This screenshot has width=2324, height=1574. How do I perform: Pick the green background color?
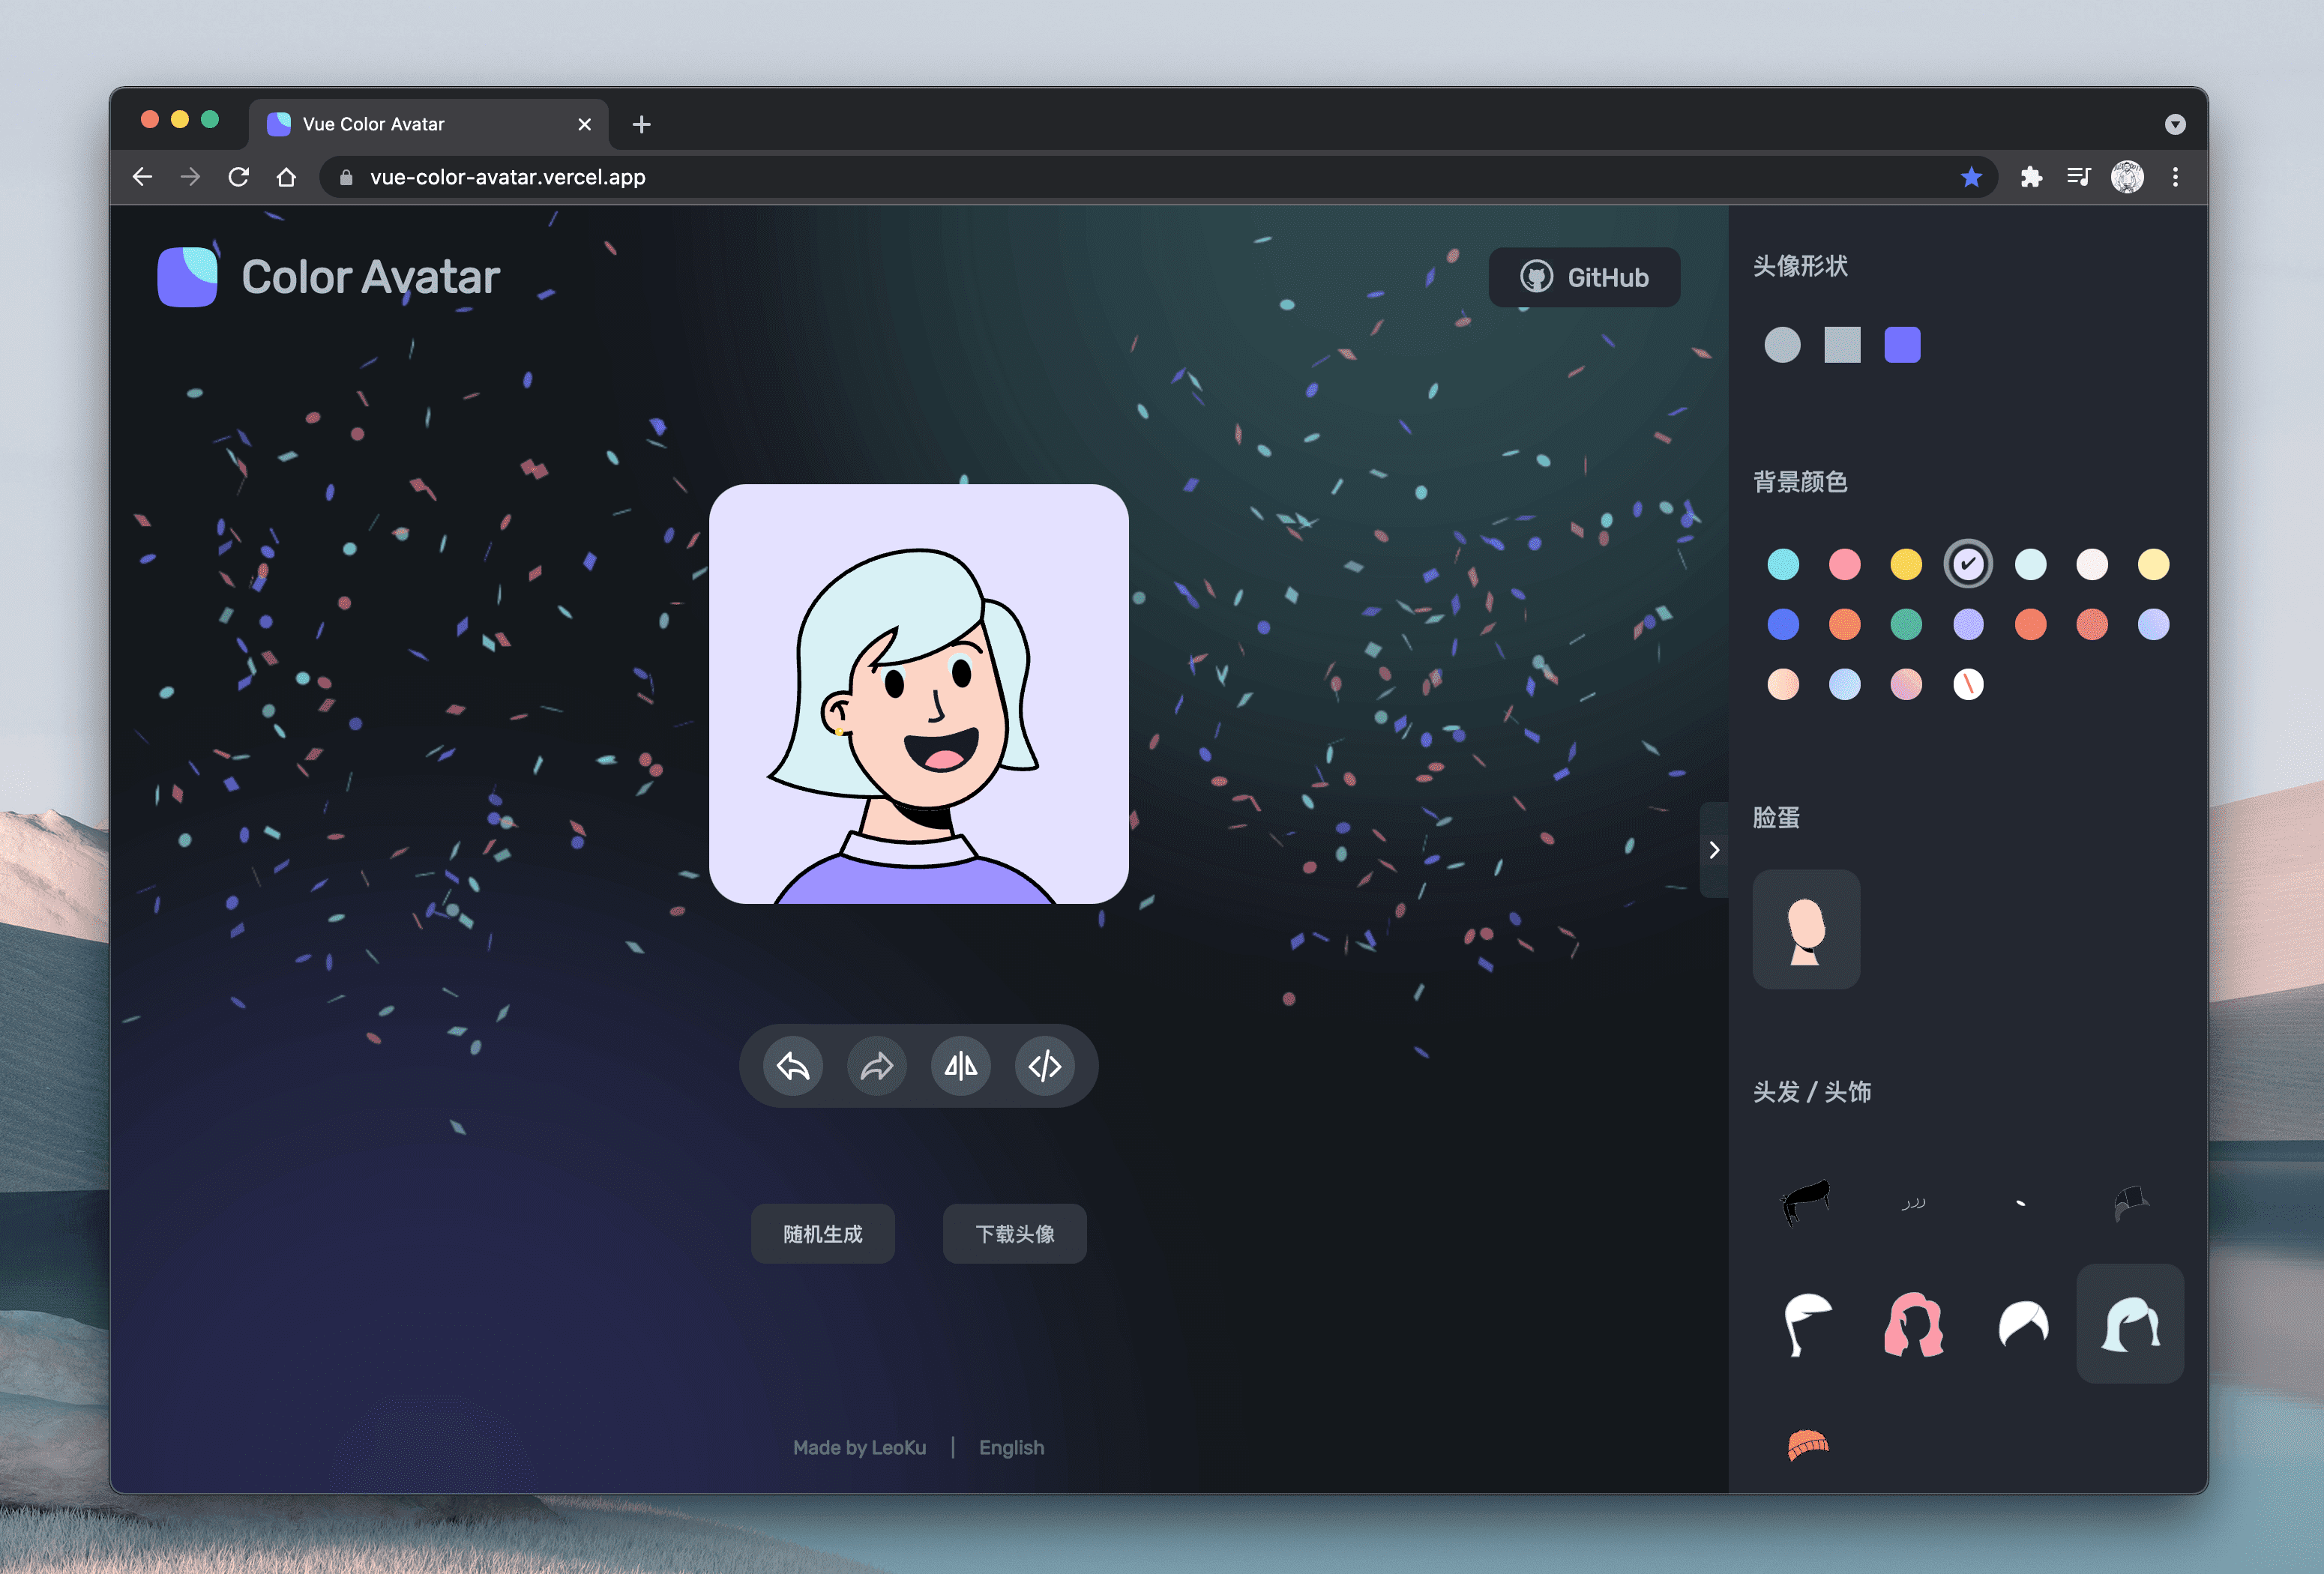(1906, 624)
